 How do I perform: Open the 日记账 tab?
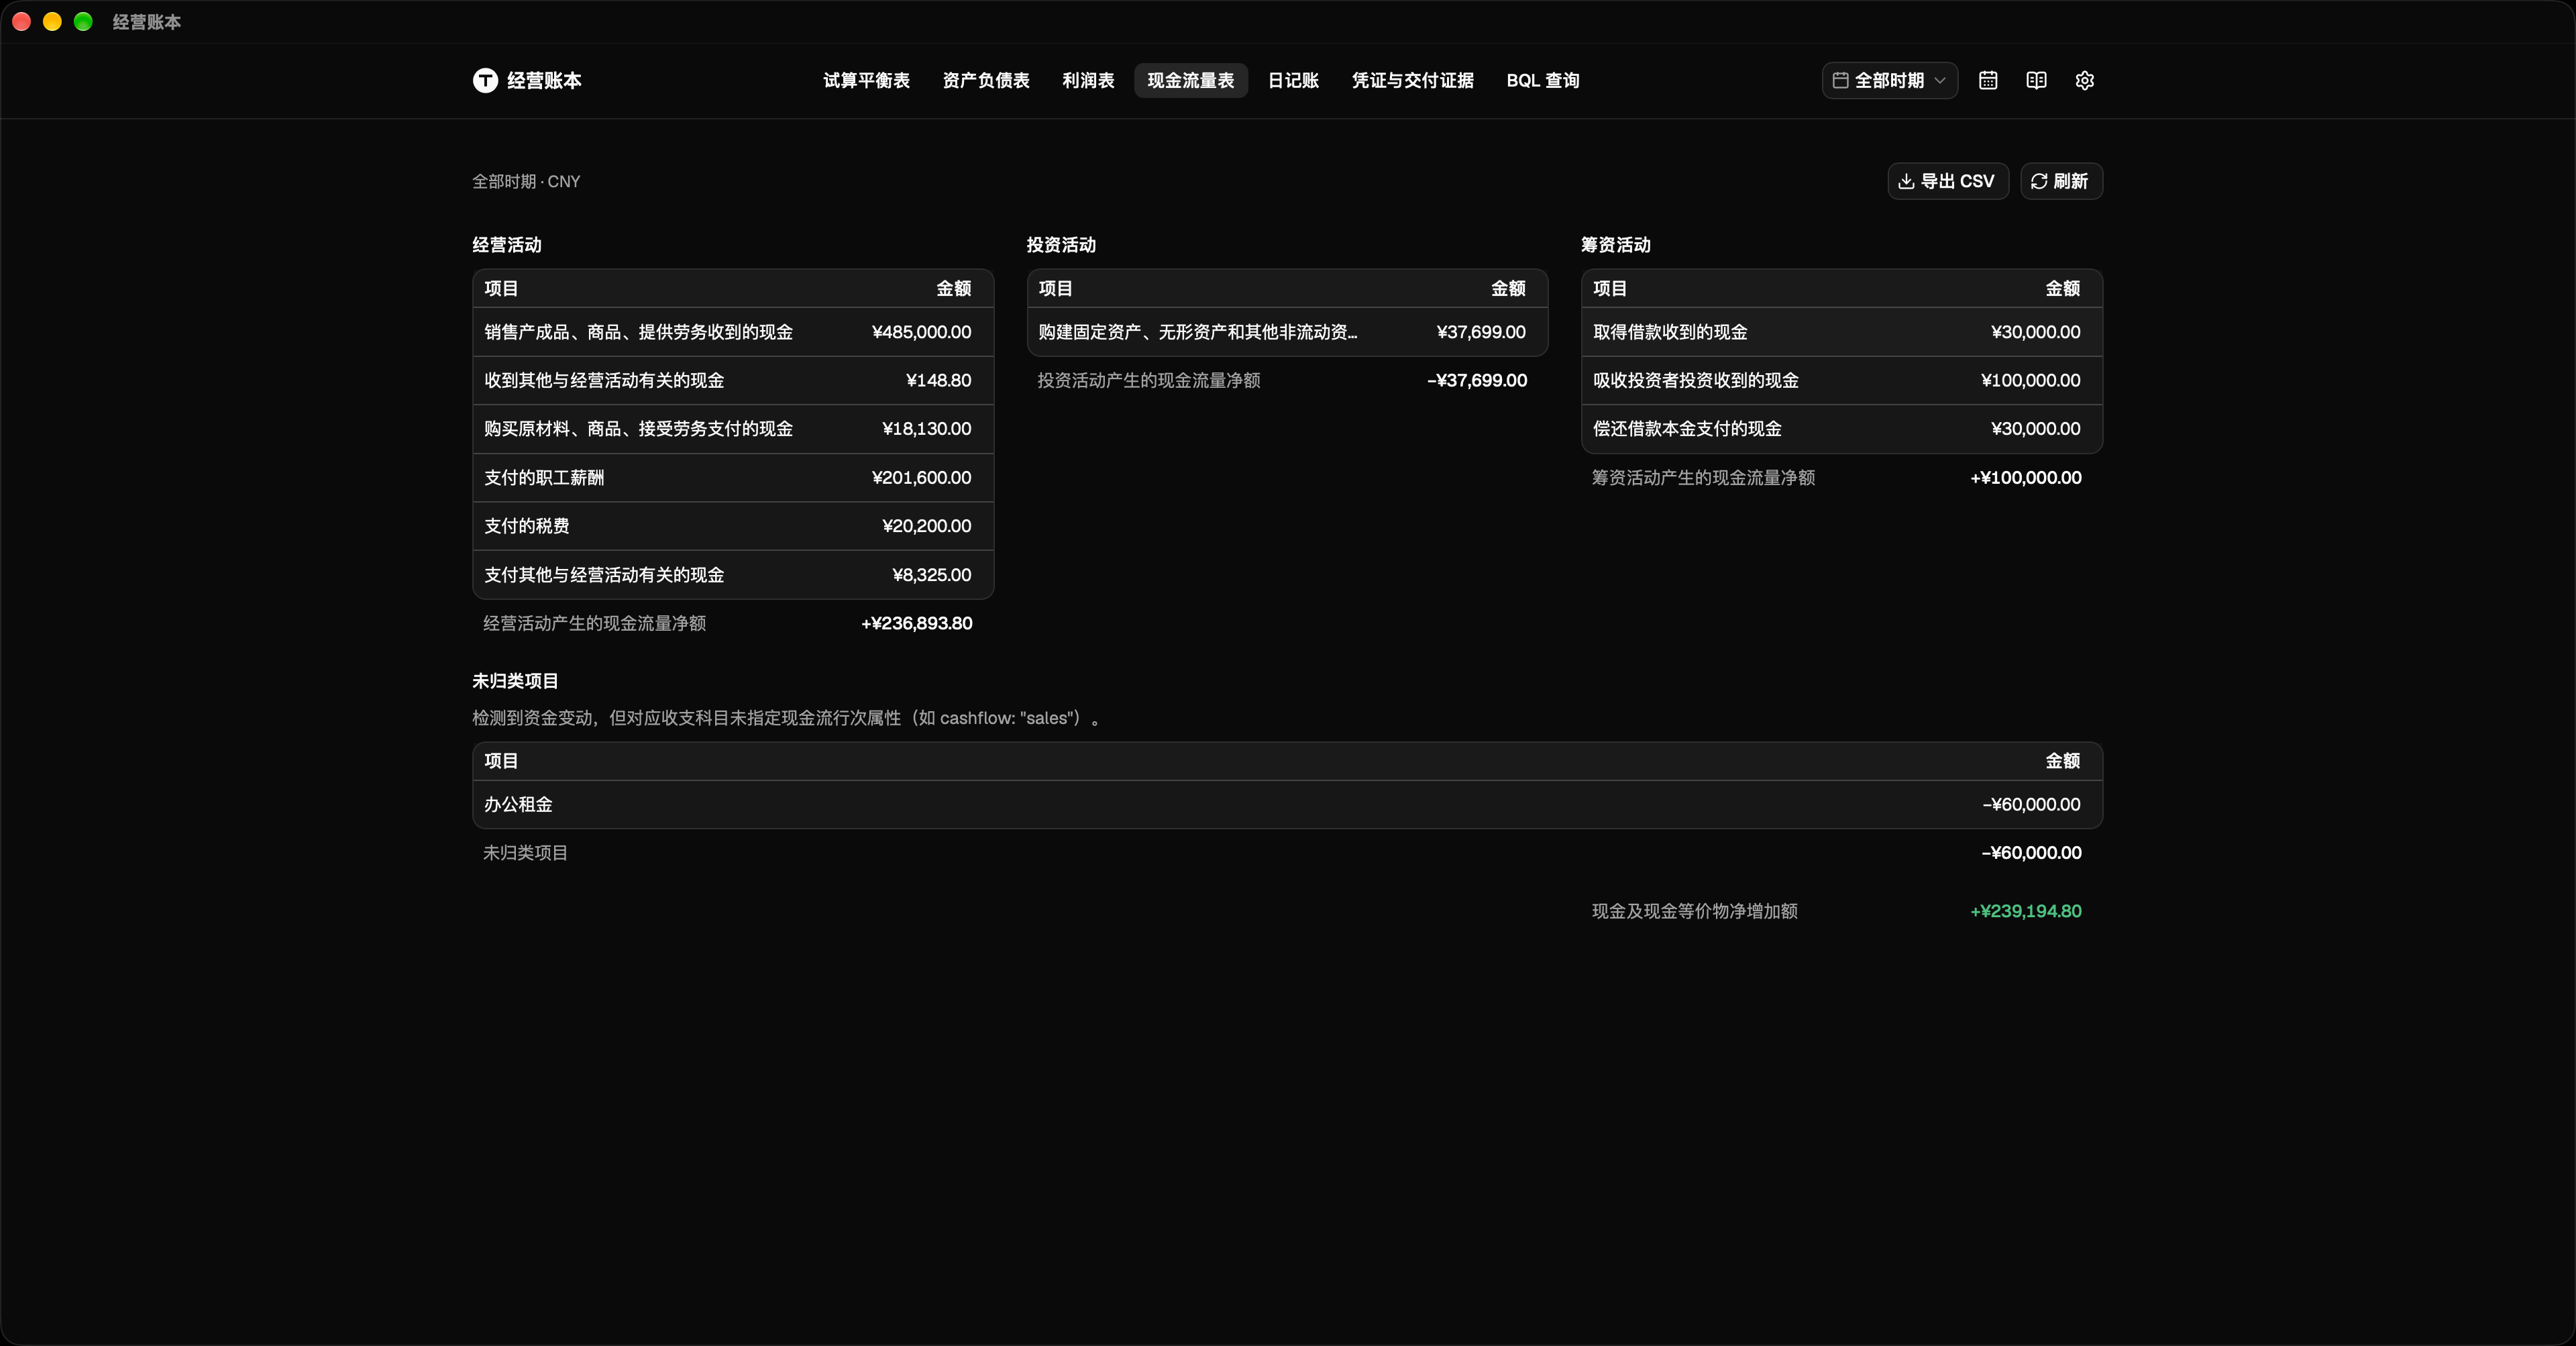tap(1293, 80)
